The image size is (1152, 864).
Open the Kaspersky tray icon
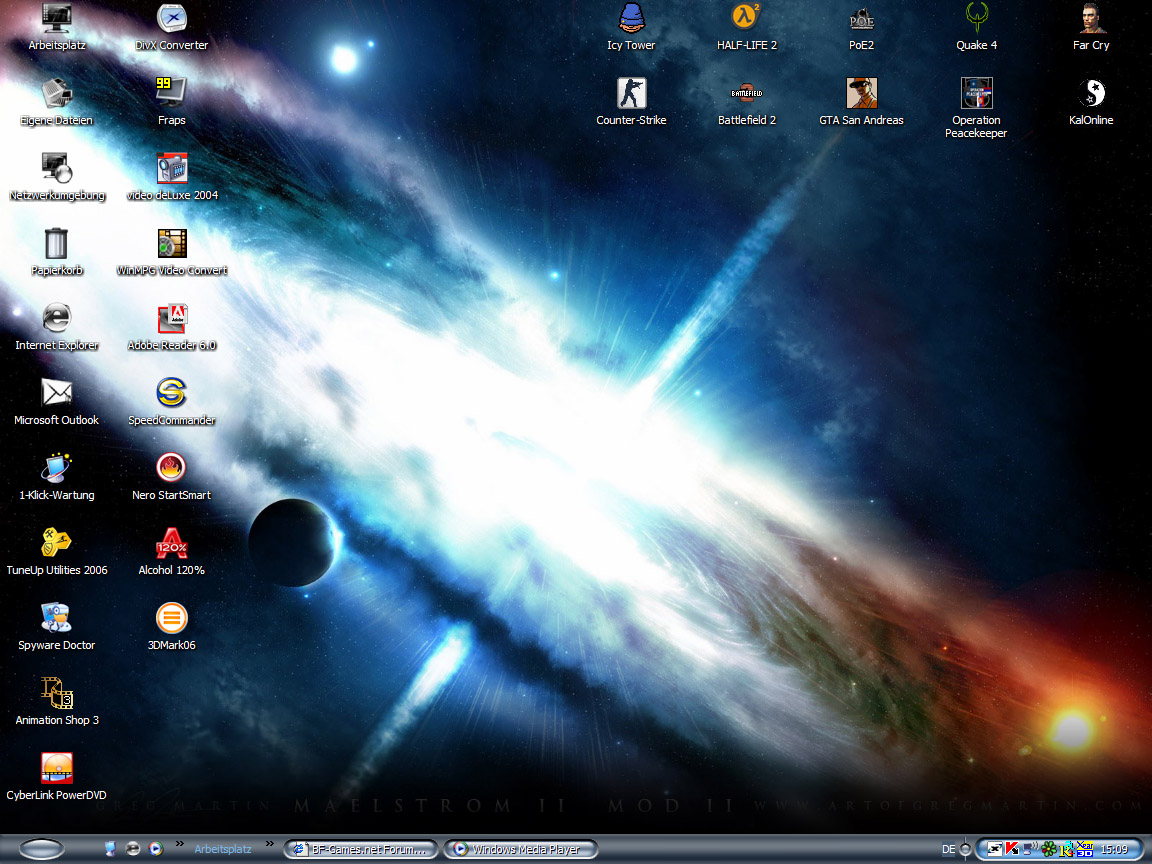click(1012, 849)
